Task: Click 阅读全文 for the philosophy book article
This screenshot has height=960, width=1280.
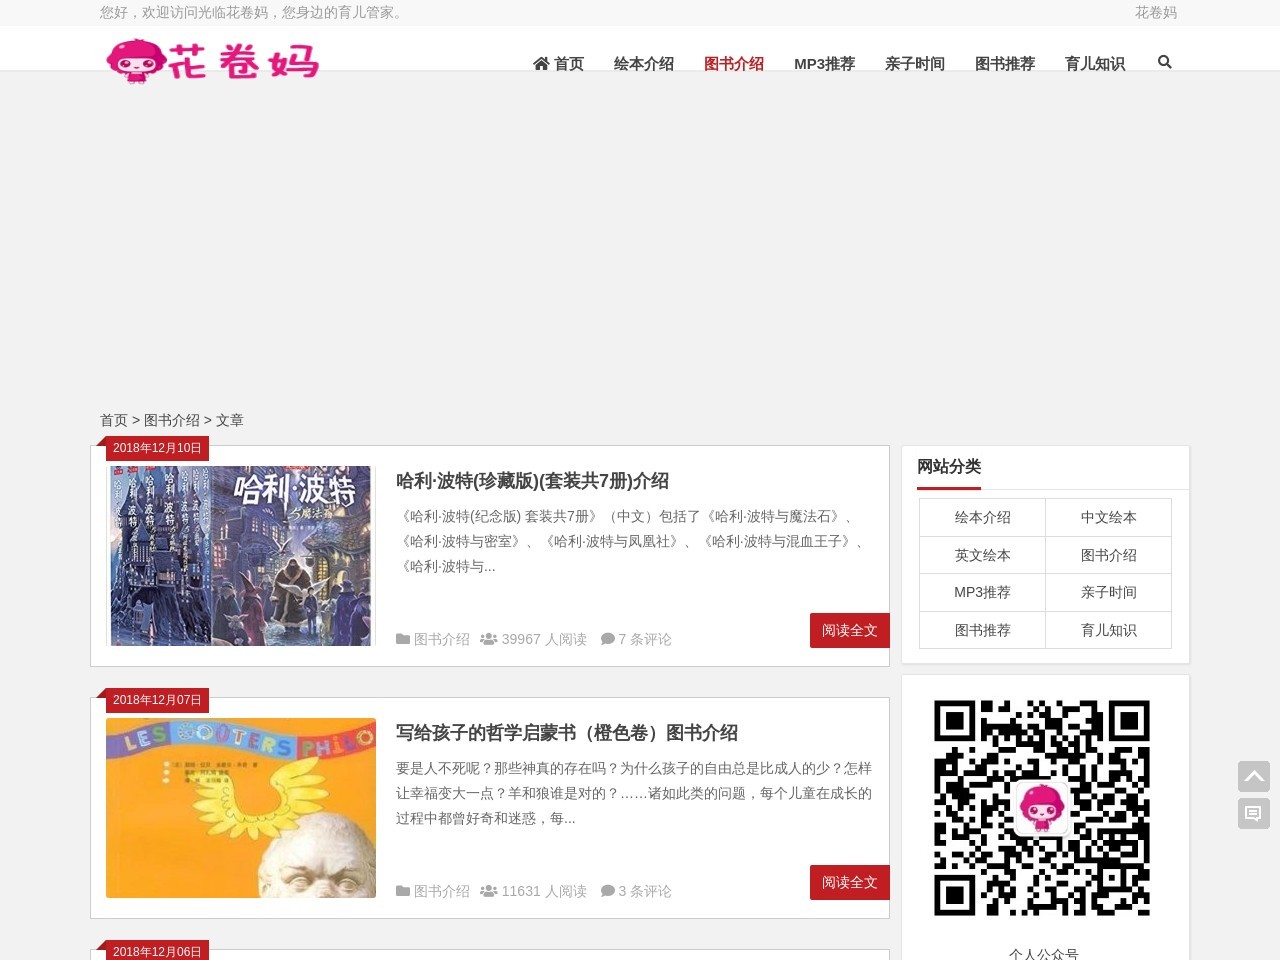Action: [x=849, y=882]
